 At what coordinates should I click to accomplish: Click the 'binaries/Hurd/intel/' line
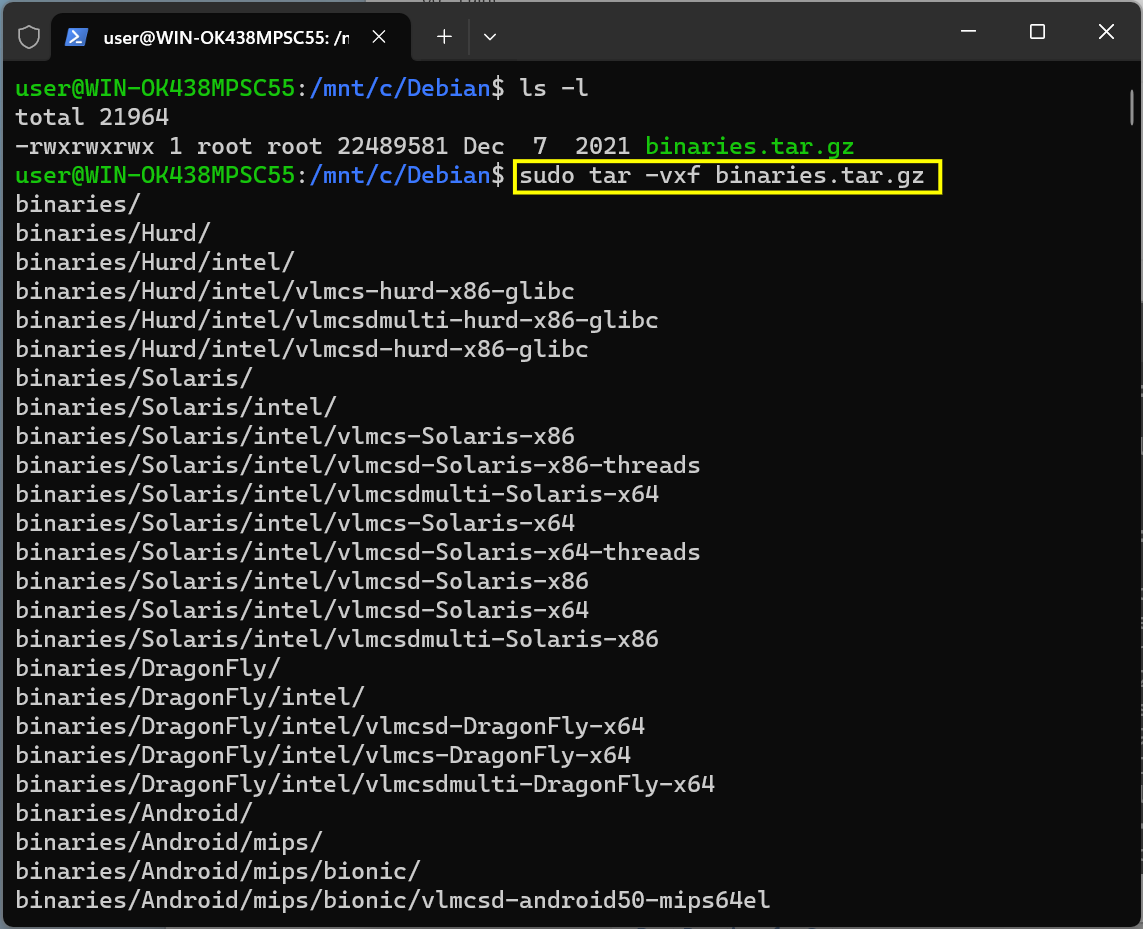[x=155, y=263]
